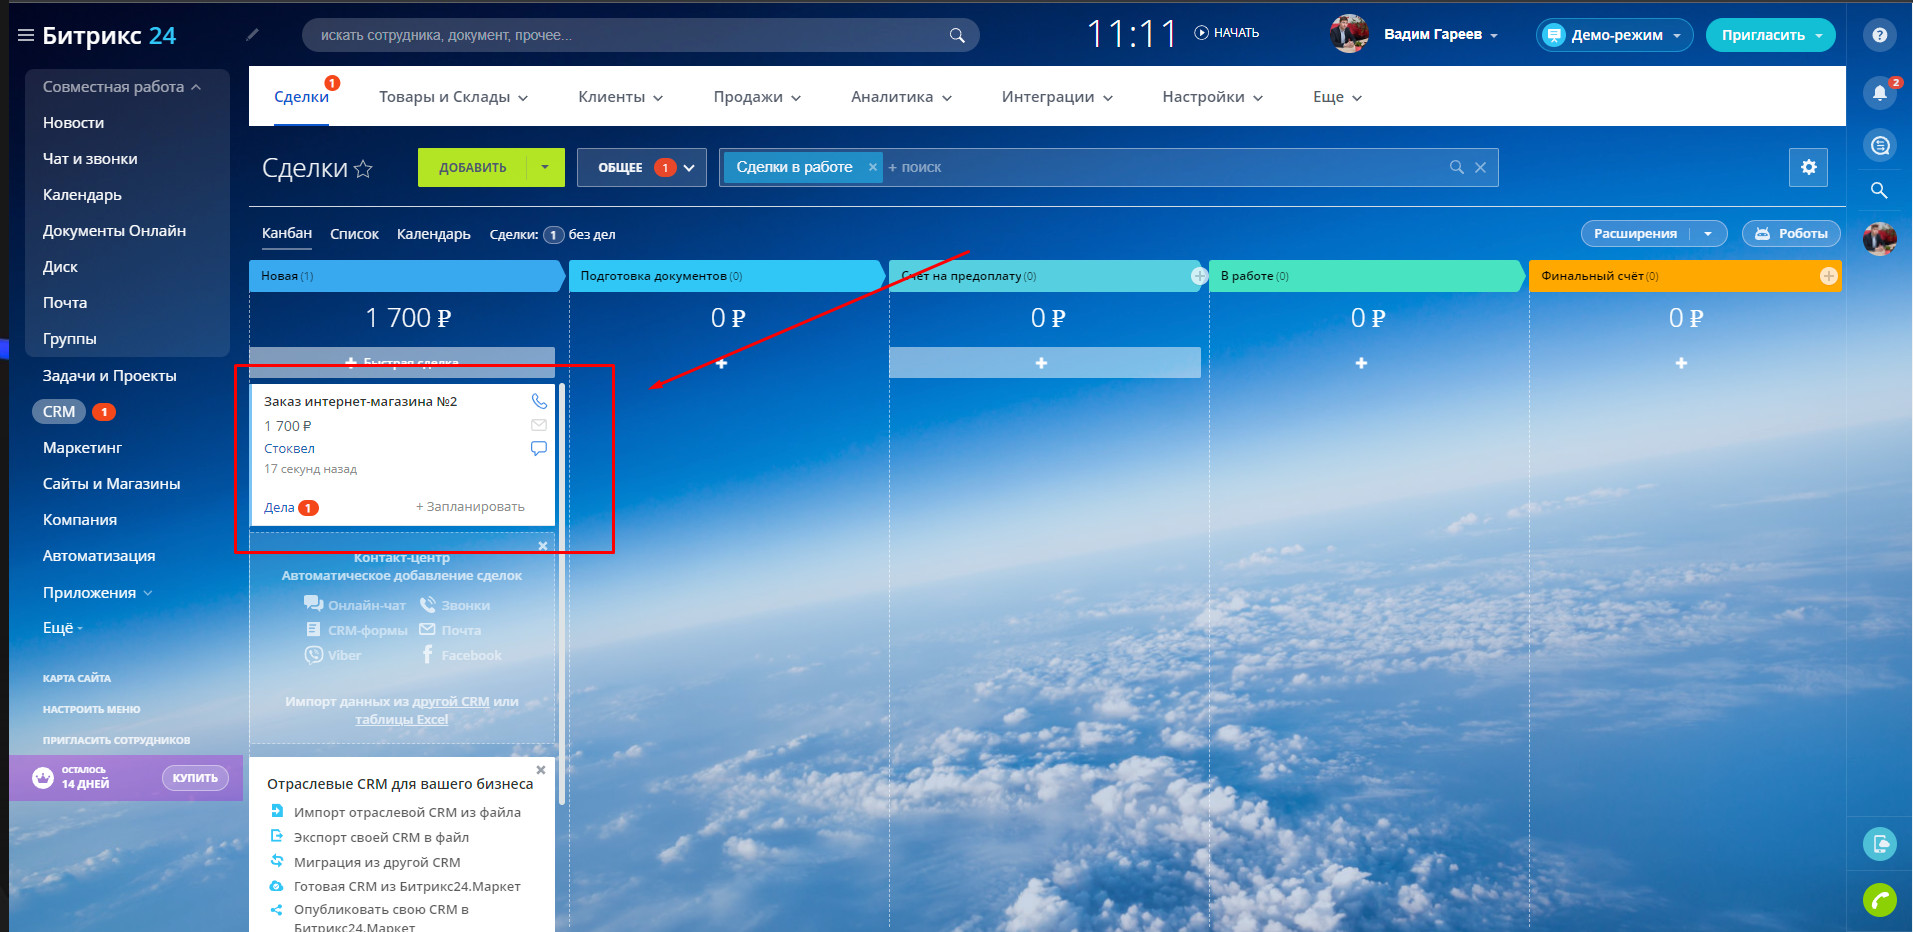Open the ОБЩЕЕ pipeline dropdown
This screenshot has height=932, width=1913.
pos(642,167)
